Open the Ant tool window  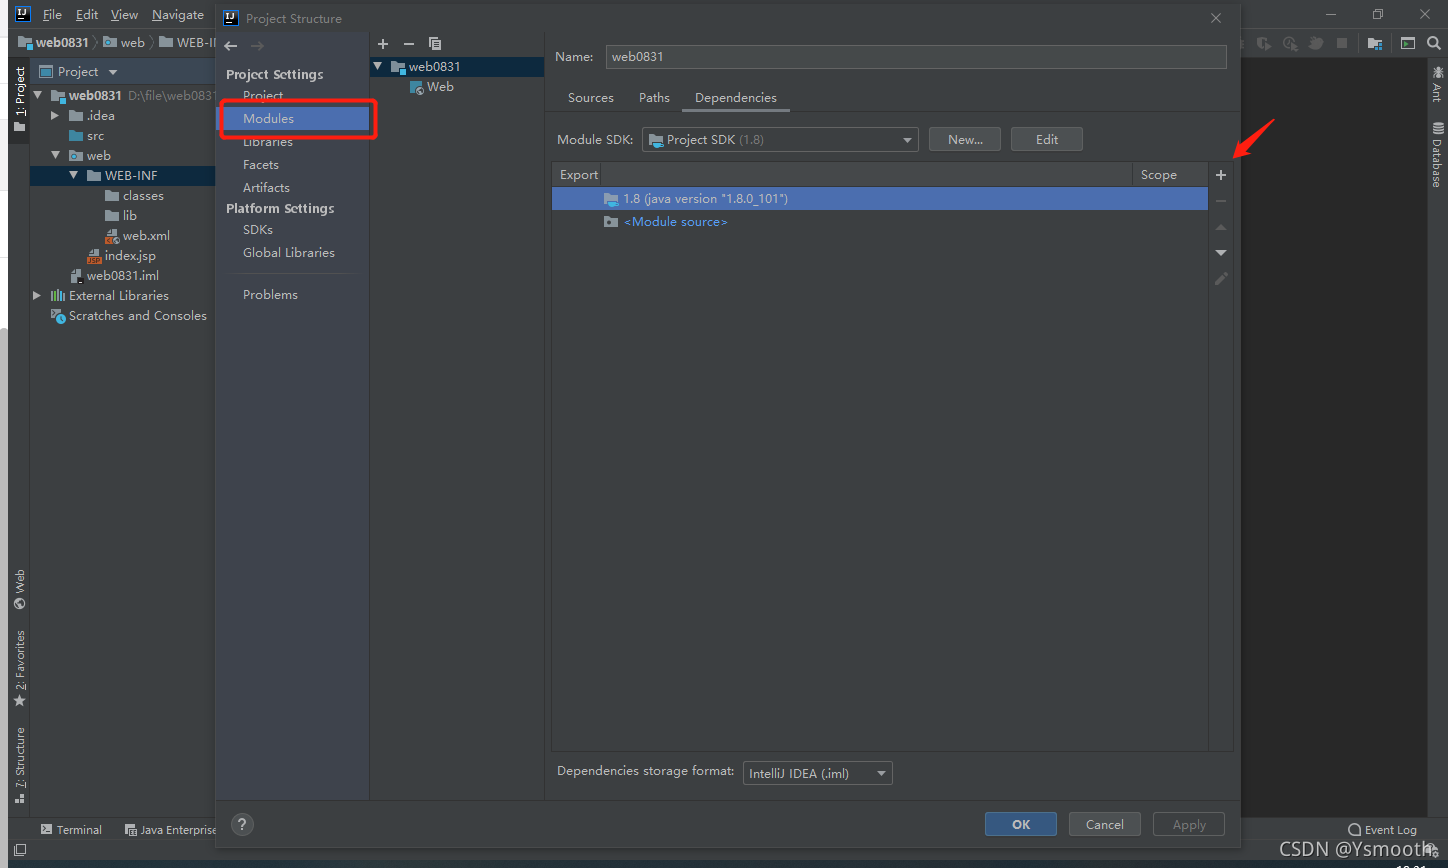pyautogui.click(x=1437, y=83)
